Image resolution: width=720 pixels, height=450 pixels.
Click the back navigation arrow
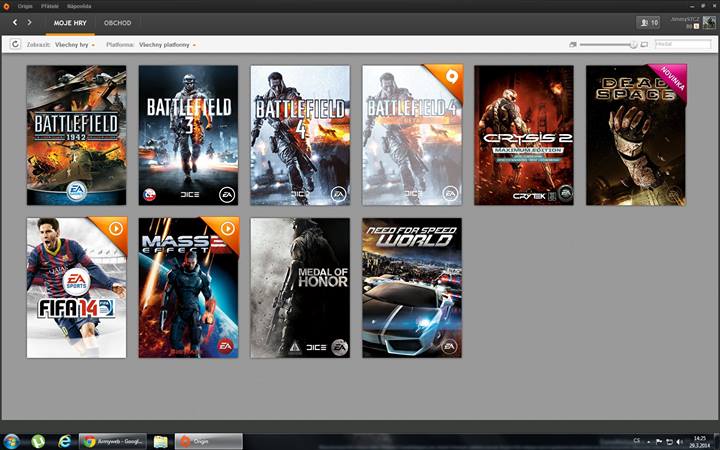coord(15,22)
